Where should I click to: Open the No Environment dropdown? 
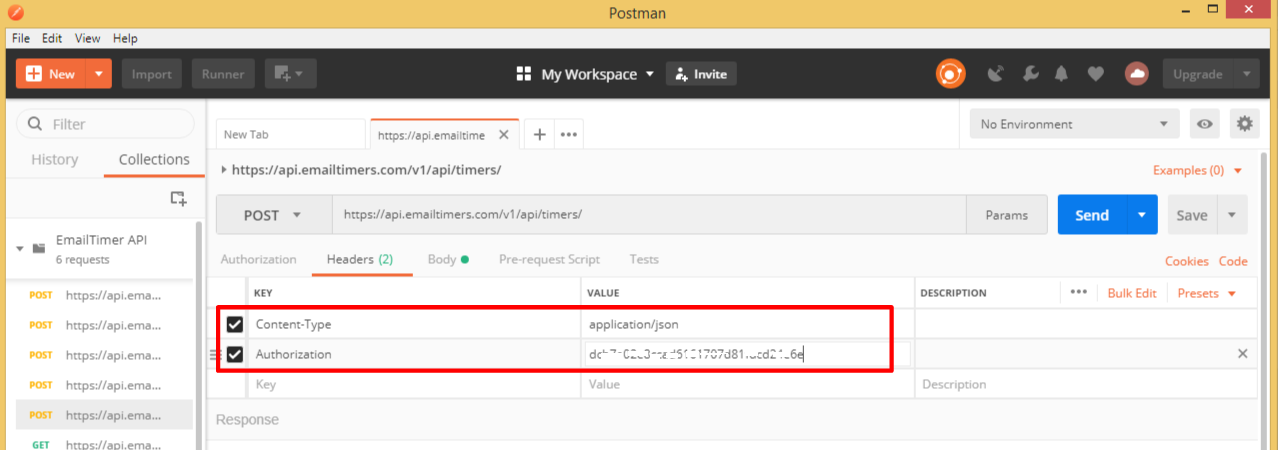[1075, 124]
